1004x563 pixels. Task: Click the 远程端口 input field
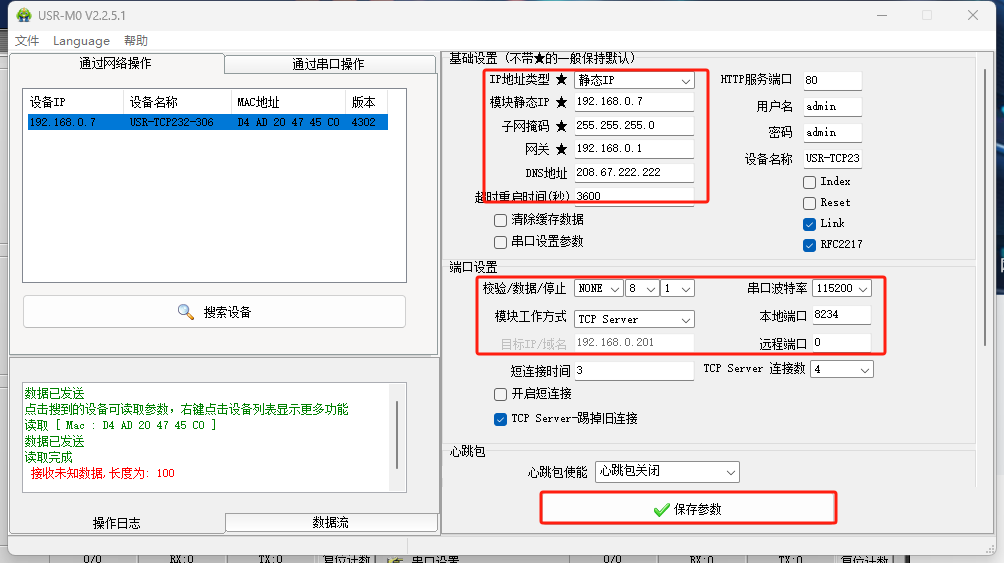click(x=841, y=343)
